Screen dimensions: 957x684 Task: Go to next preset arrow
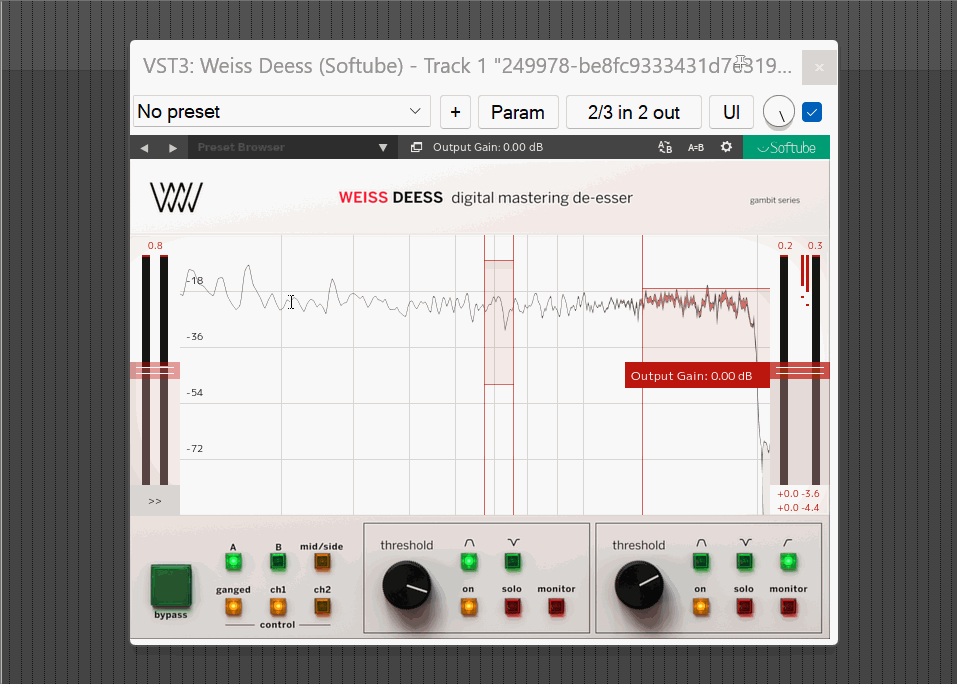point(173,148)
